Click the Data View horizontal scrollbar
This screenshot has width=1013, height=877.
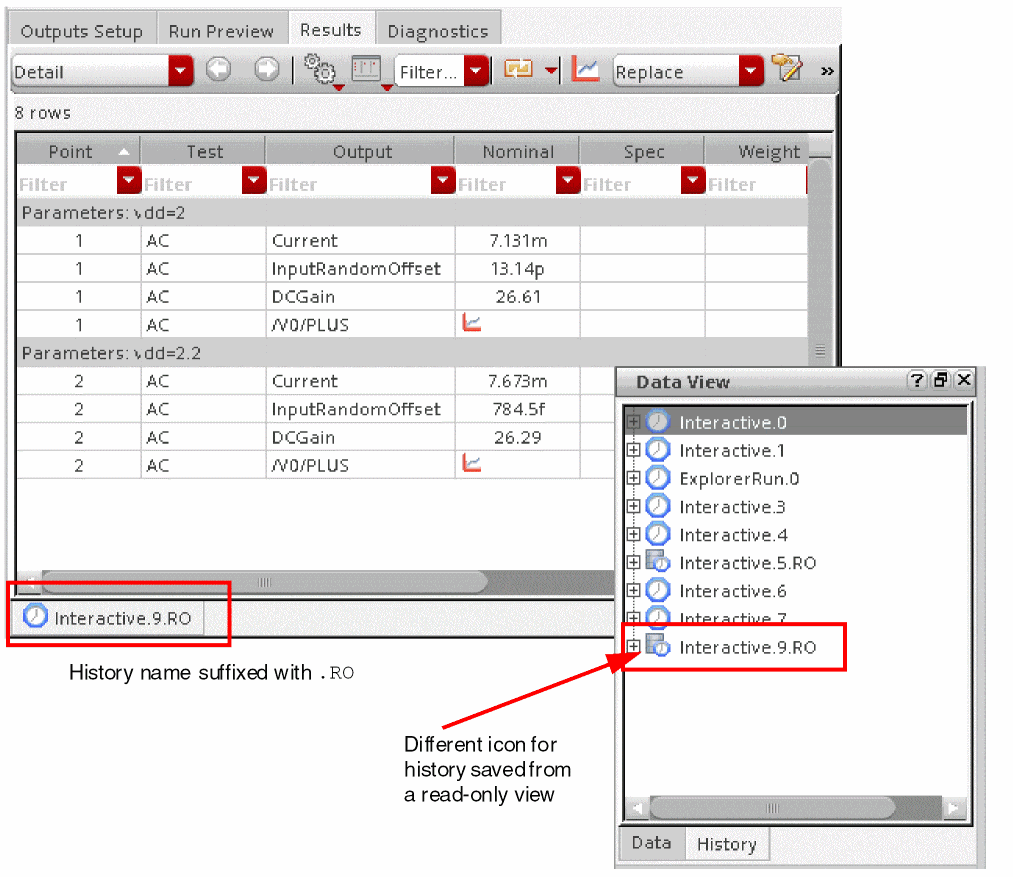pyautogui.click(x=770, y=807)
